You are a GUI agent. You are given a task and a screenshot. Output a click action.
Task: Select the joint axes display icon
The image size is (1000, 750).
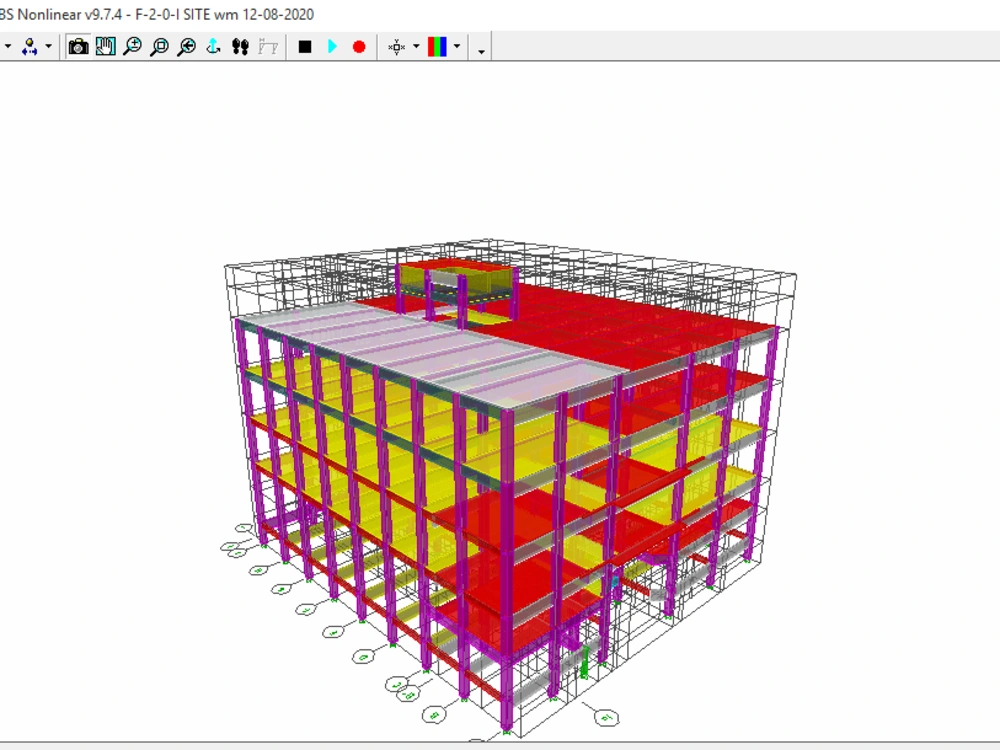tap(395, 46)
